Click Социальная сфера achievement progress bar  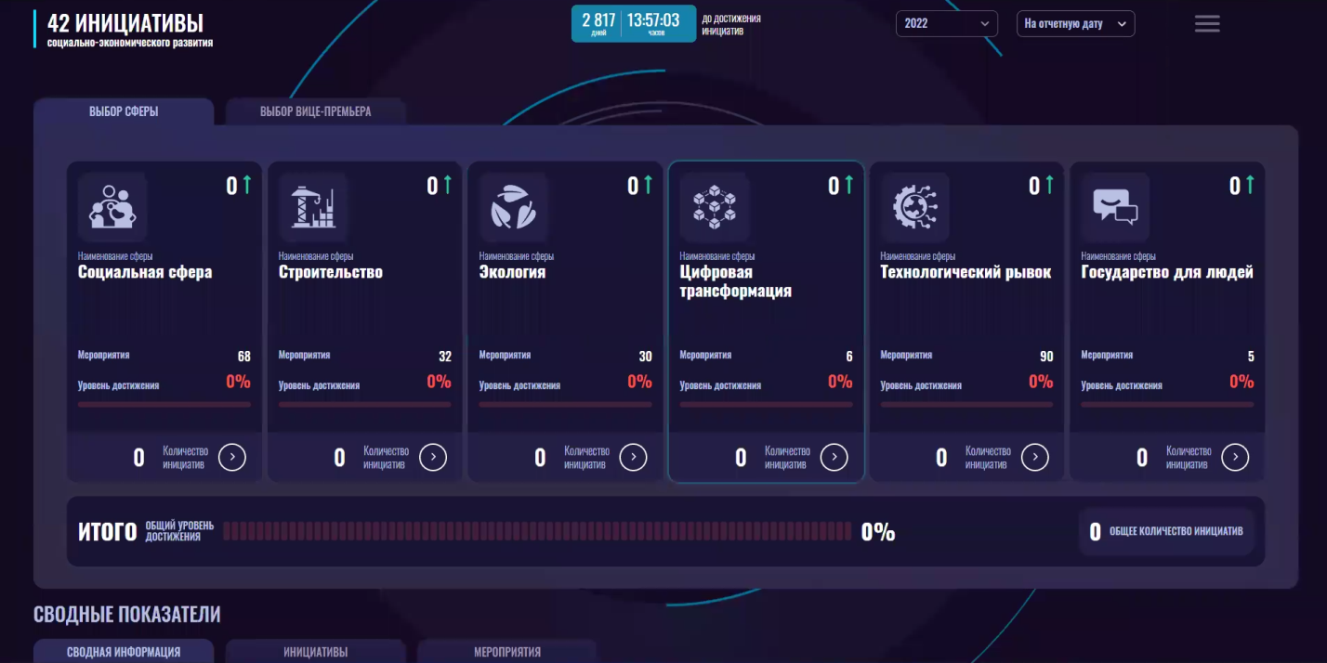(164, 405)
